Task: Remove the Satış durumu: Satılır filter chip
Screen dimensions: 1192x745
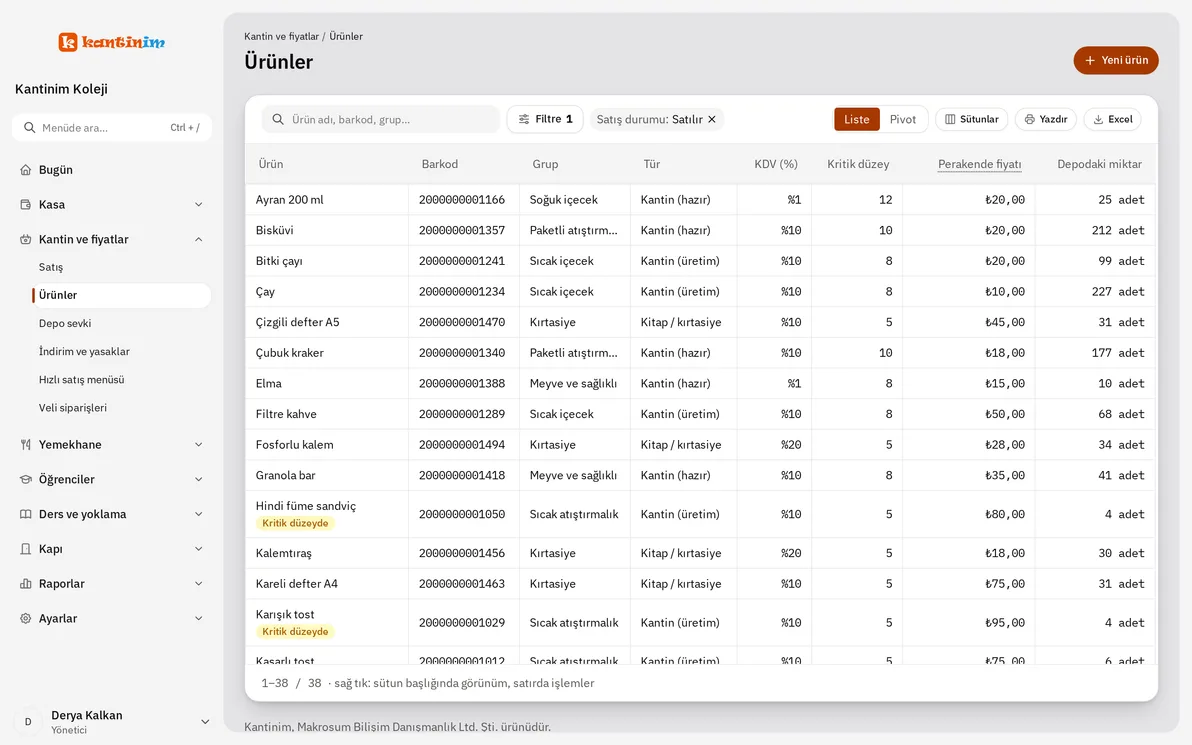Action: coord(712,119)
